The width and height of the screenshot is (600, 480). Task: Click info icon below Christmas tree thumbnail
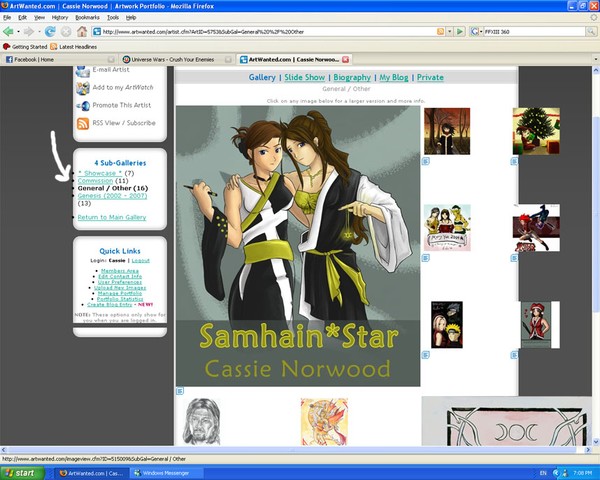(514, 162)
